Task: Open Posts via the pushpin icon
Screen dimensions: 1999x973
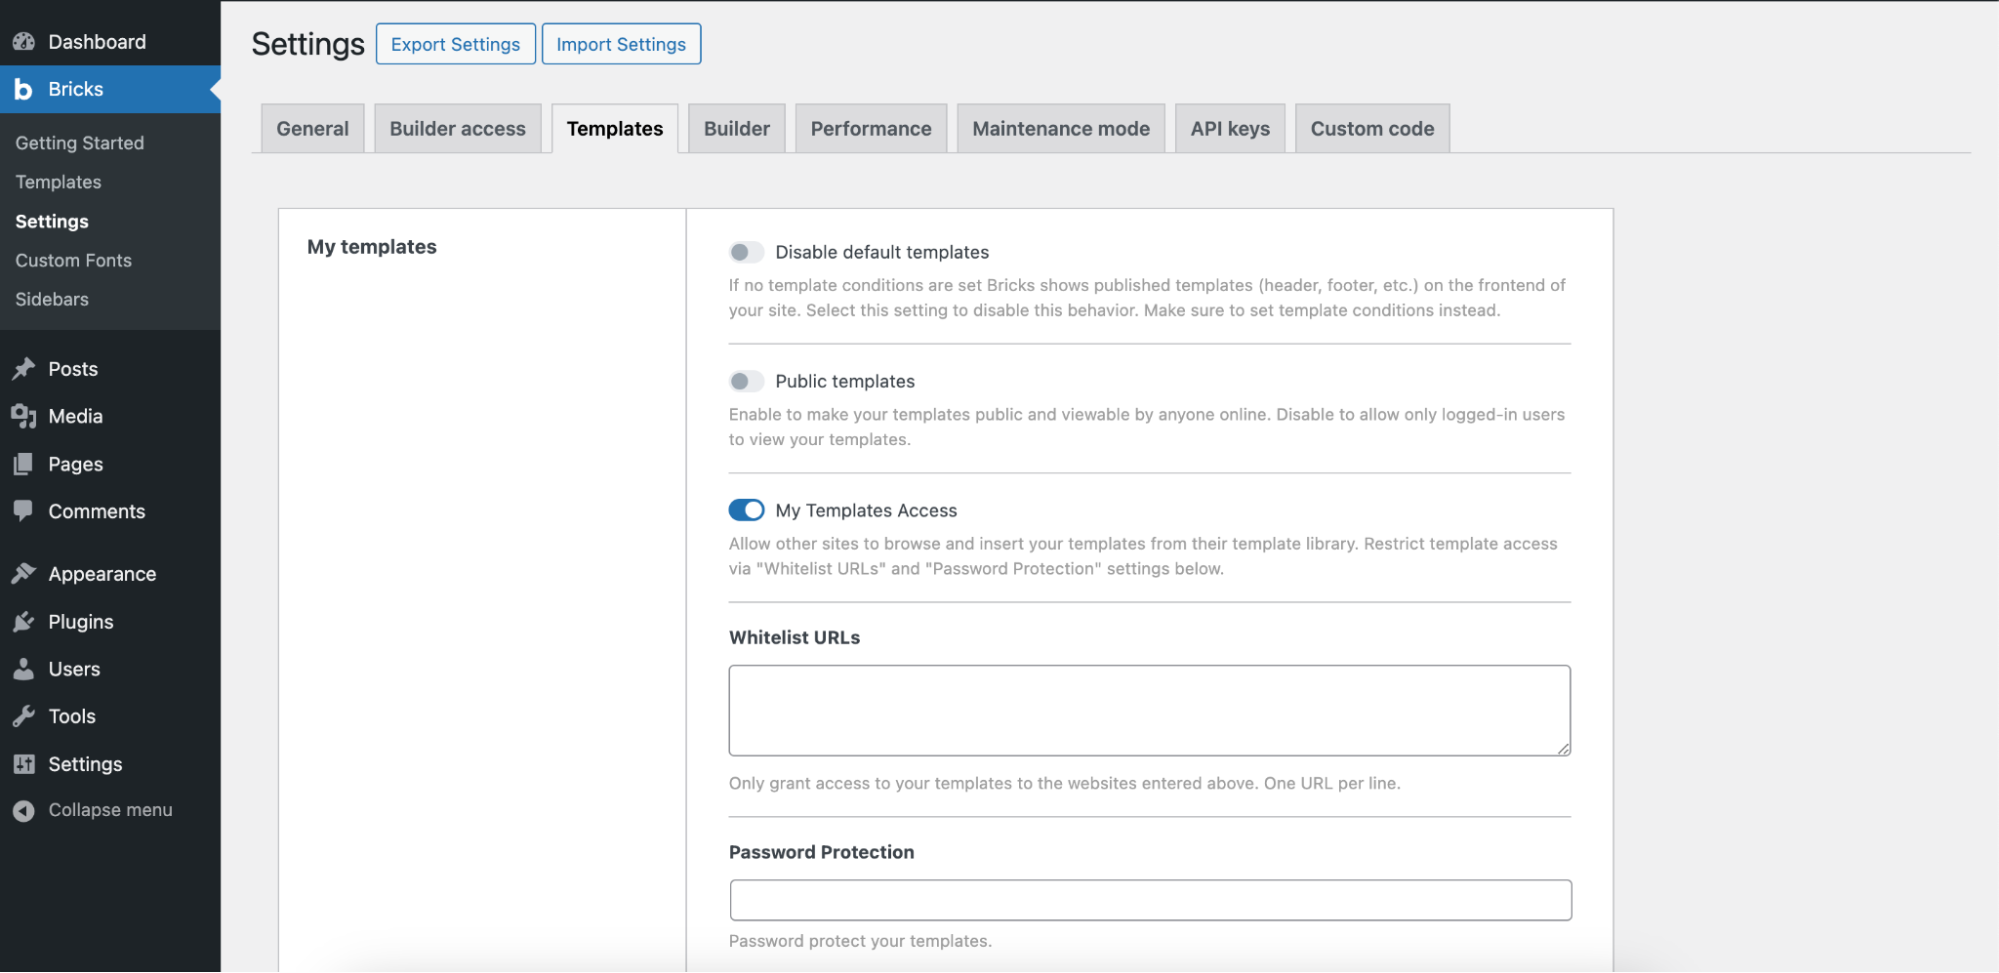Action: (24, 369)
